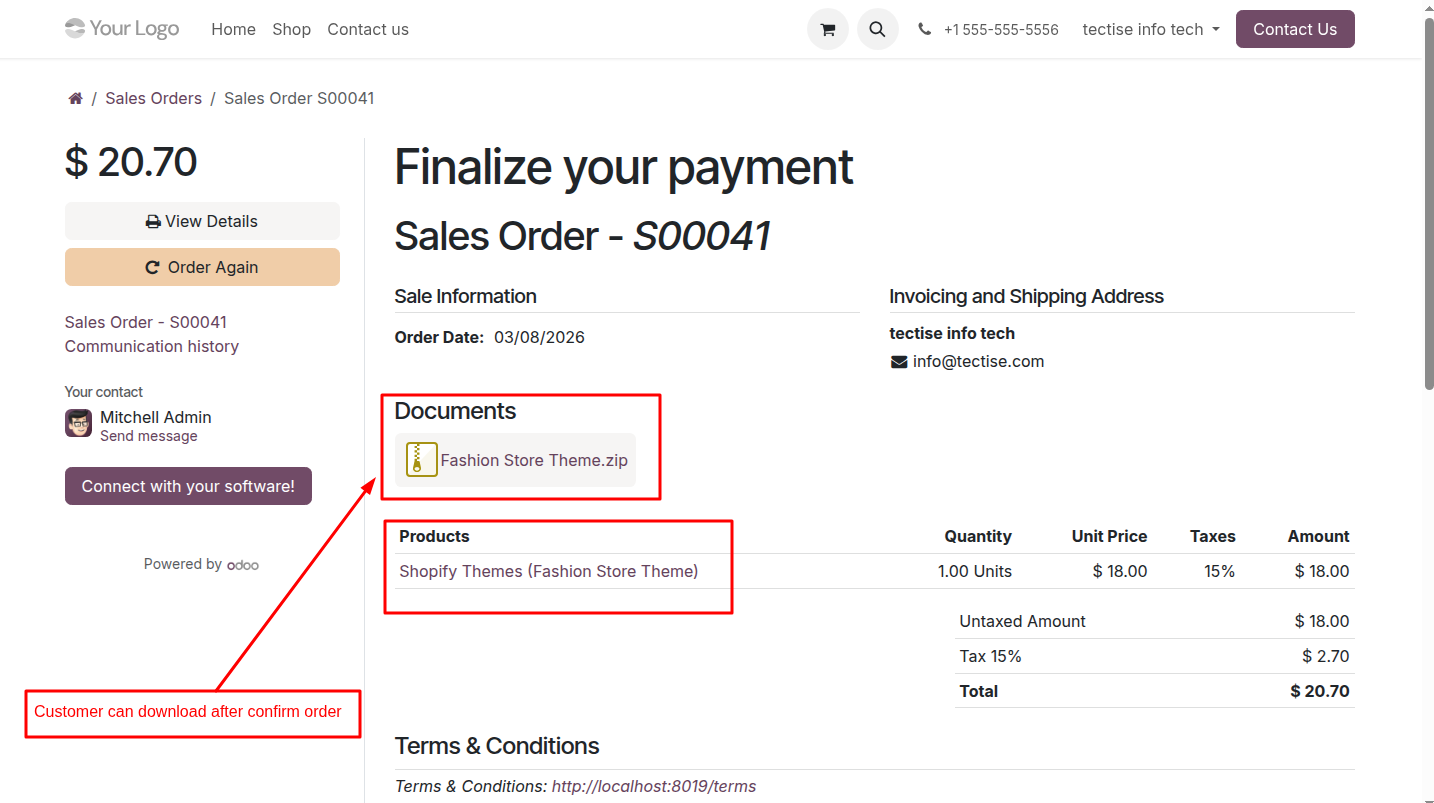Click the phone icon in header
Viewport: 1434px width, 803px height.
coord(924,30)
